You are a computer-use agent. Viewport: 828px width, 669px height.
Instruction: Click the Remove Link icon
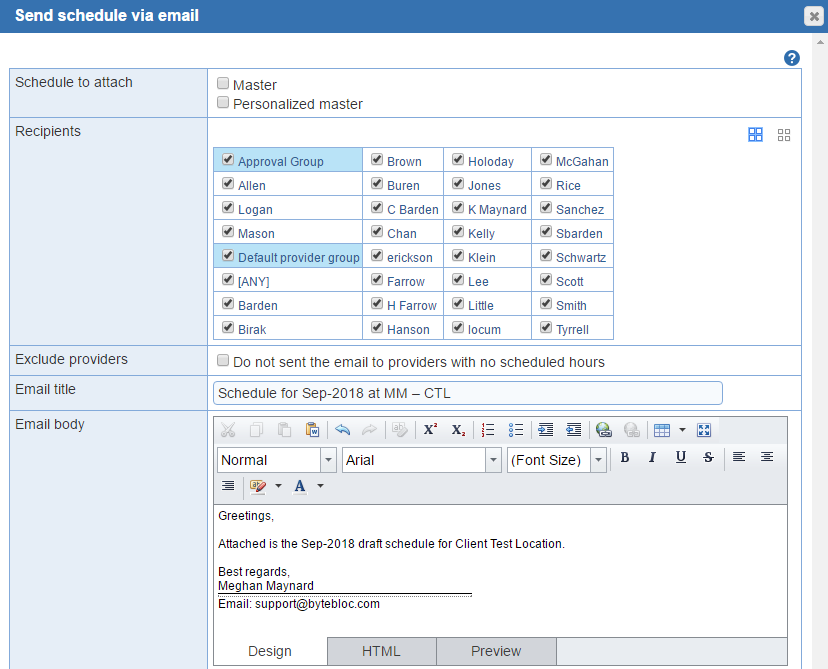(632, 430)
